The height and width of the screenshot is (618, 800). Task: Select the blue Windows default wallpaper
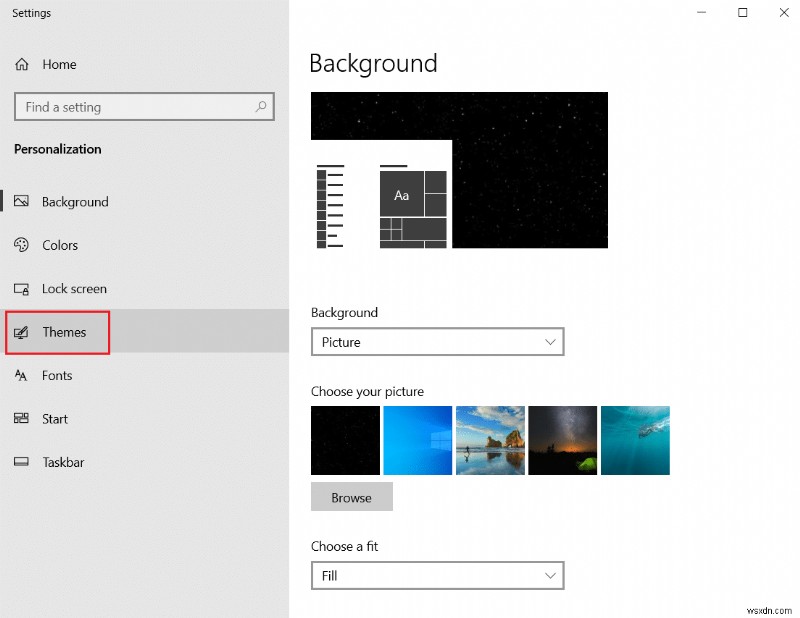pos(417,439)
